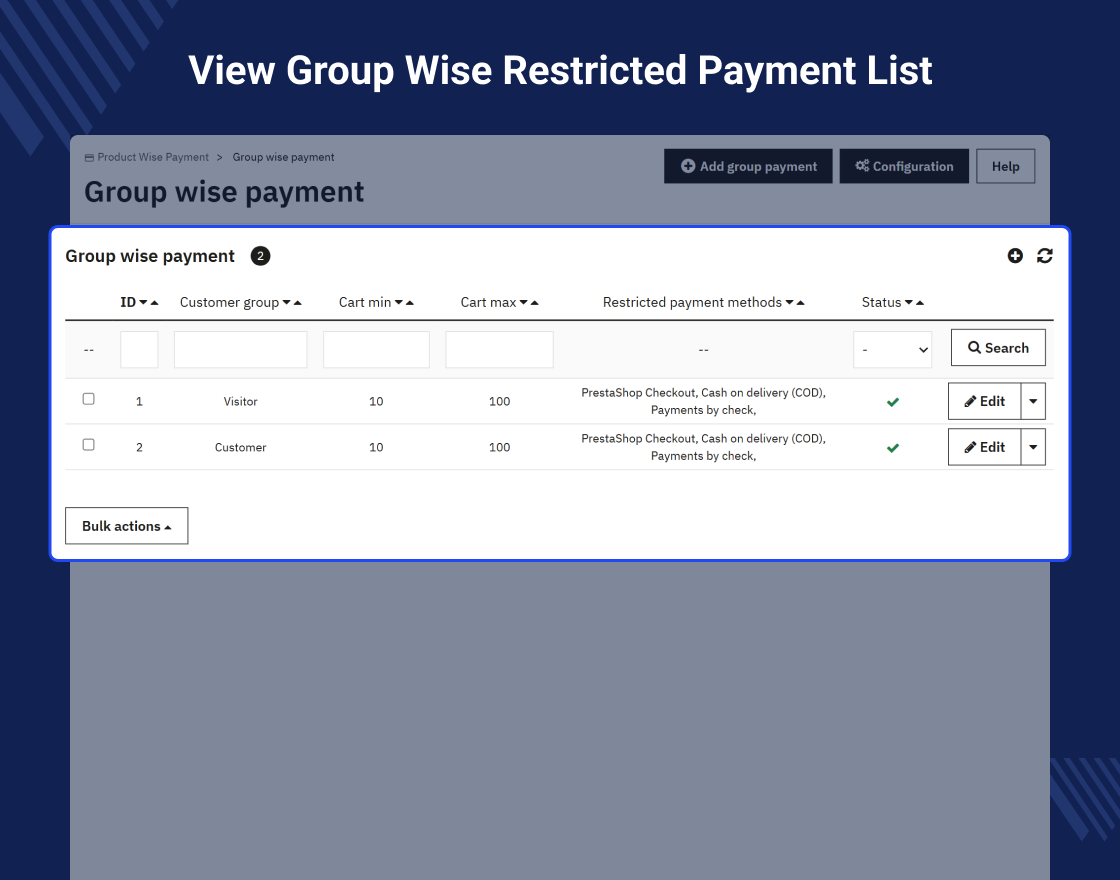Focus the Customer group filter field
This screenshot has height=880, width=1120.
(241, 350)
